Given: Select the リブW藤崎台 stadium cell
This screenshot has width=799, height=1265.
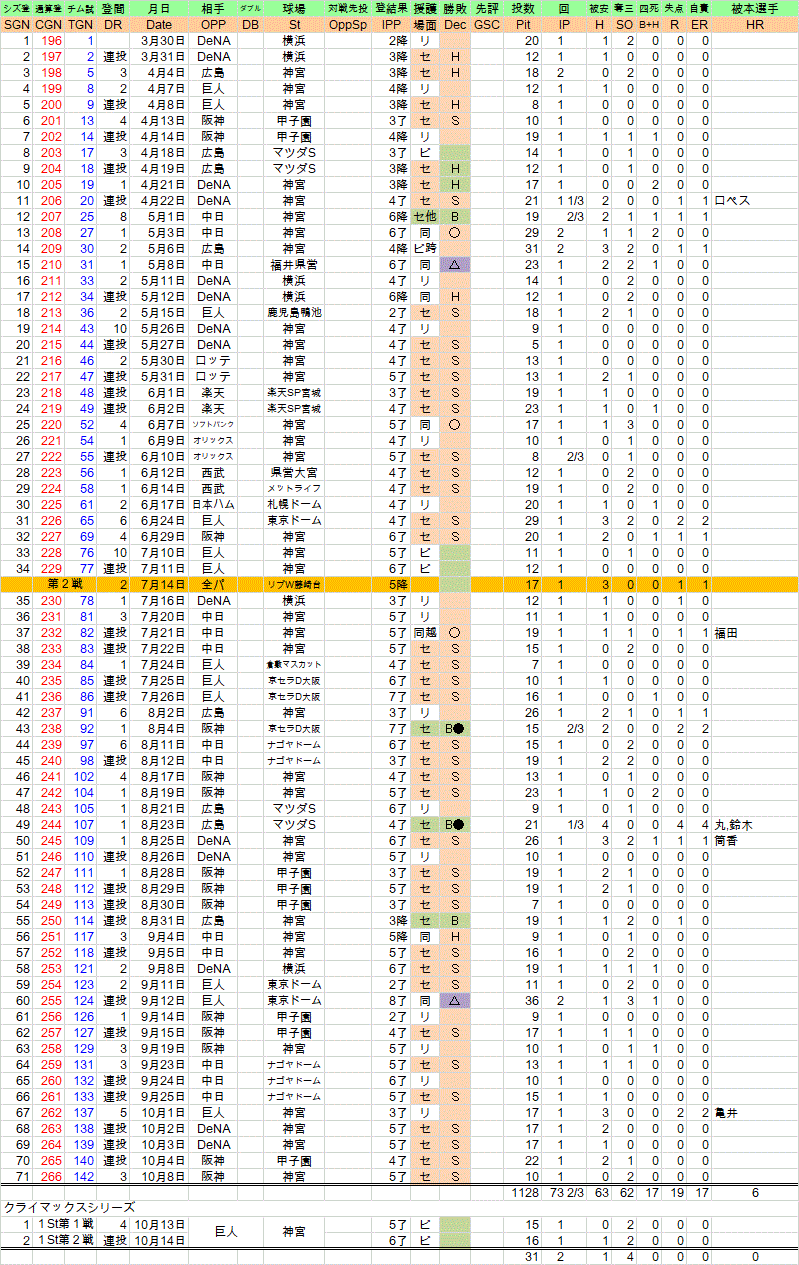Looking at the screenshot, I should click(294, 584).
